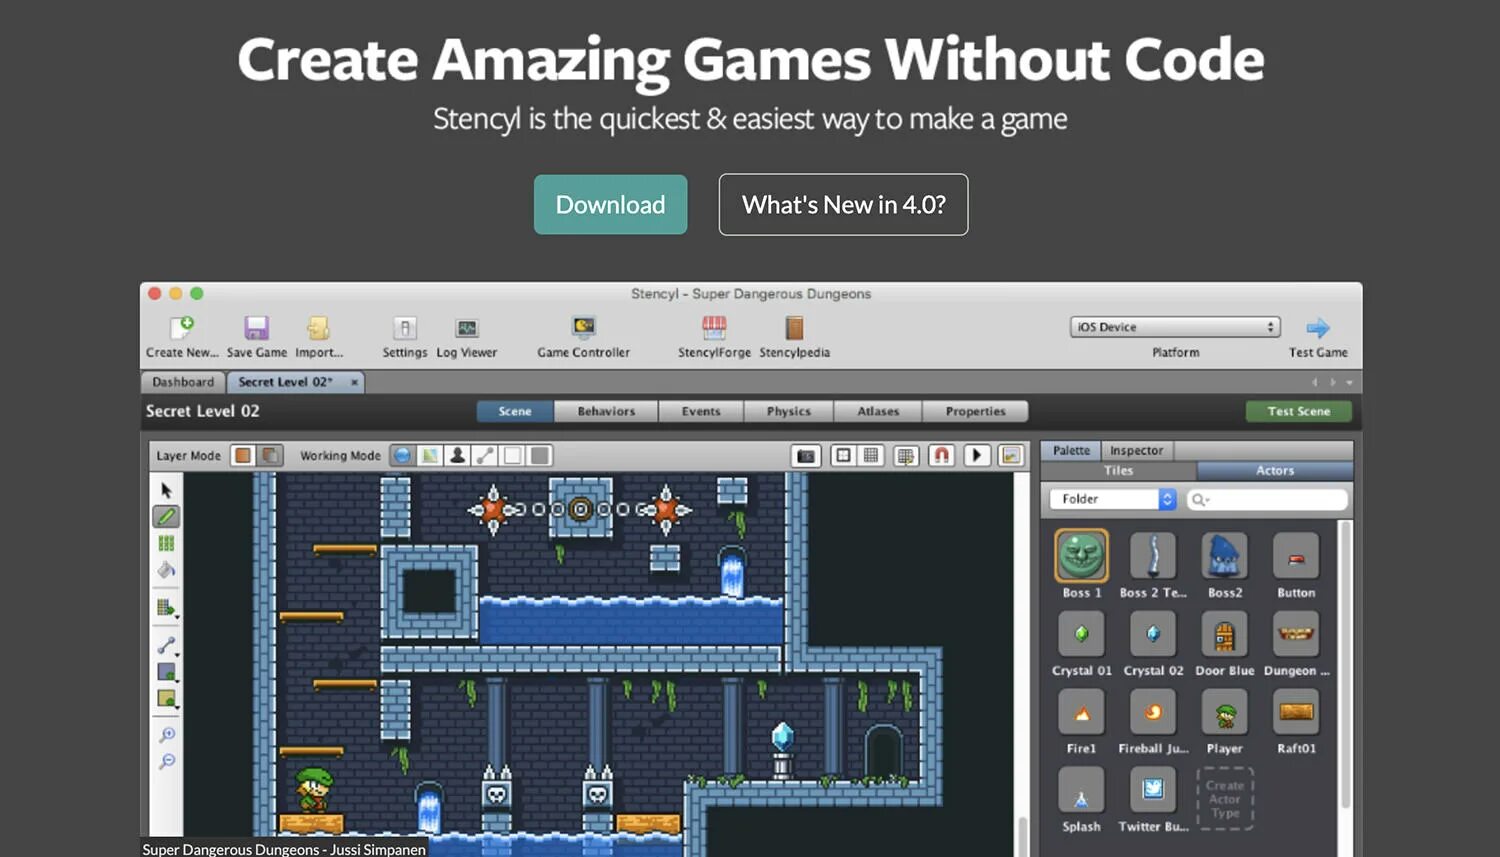The height and width of the screenshot is (857, 1500).
Task: Toggle the second Layer Mode button
Action: coord(270,455)
